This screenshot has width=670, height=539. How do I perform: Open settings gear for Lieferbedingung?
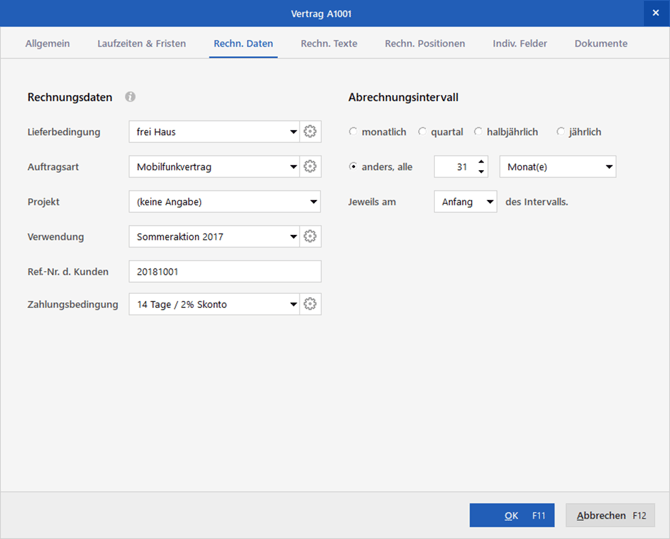[x=310, y=132]
